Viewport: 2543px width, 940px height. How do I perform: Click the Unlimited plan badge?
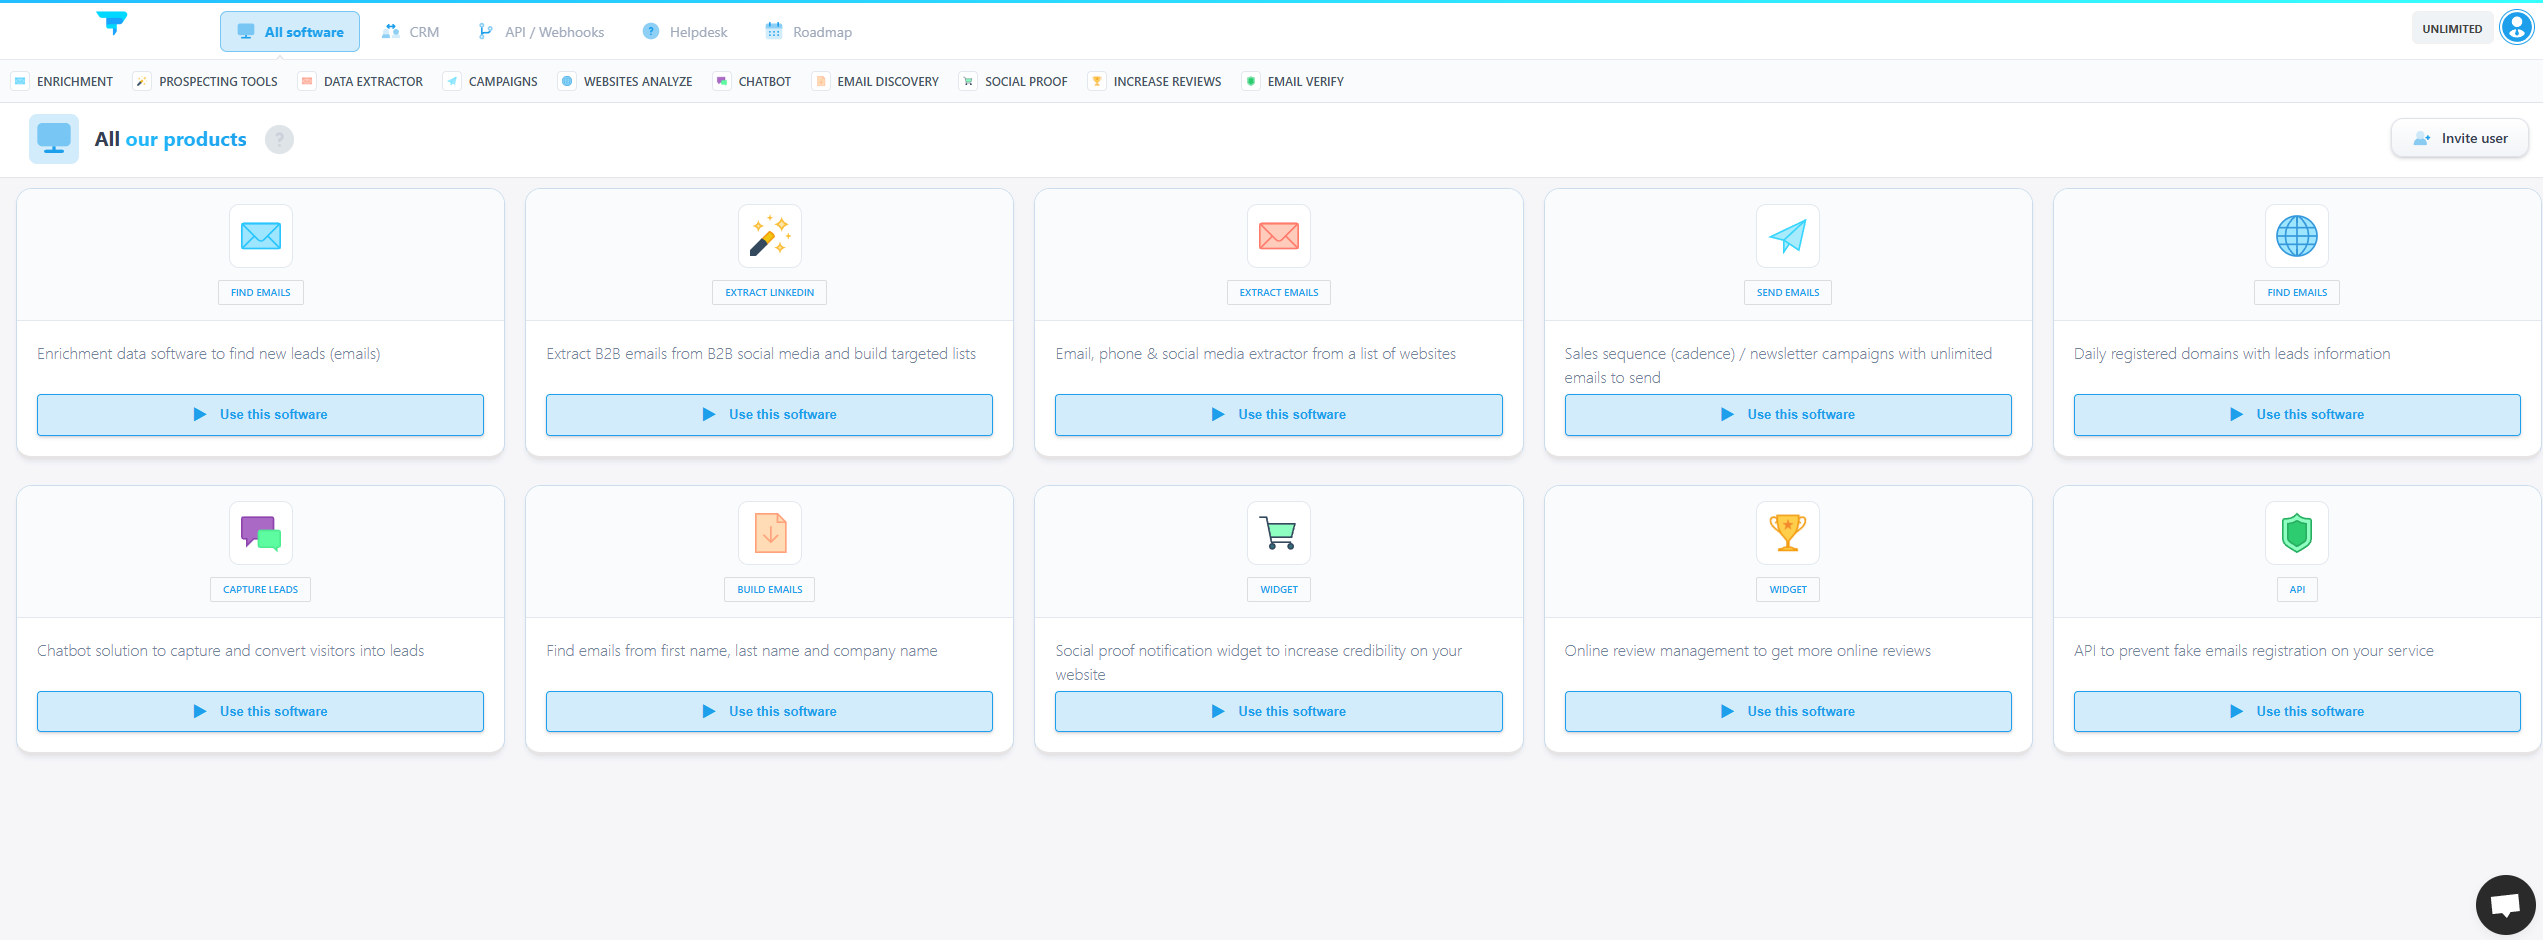pos(2452,29)
